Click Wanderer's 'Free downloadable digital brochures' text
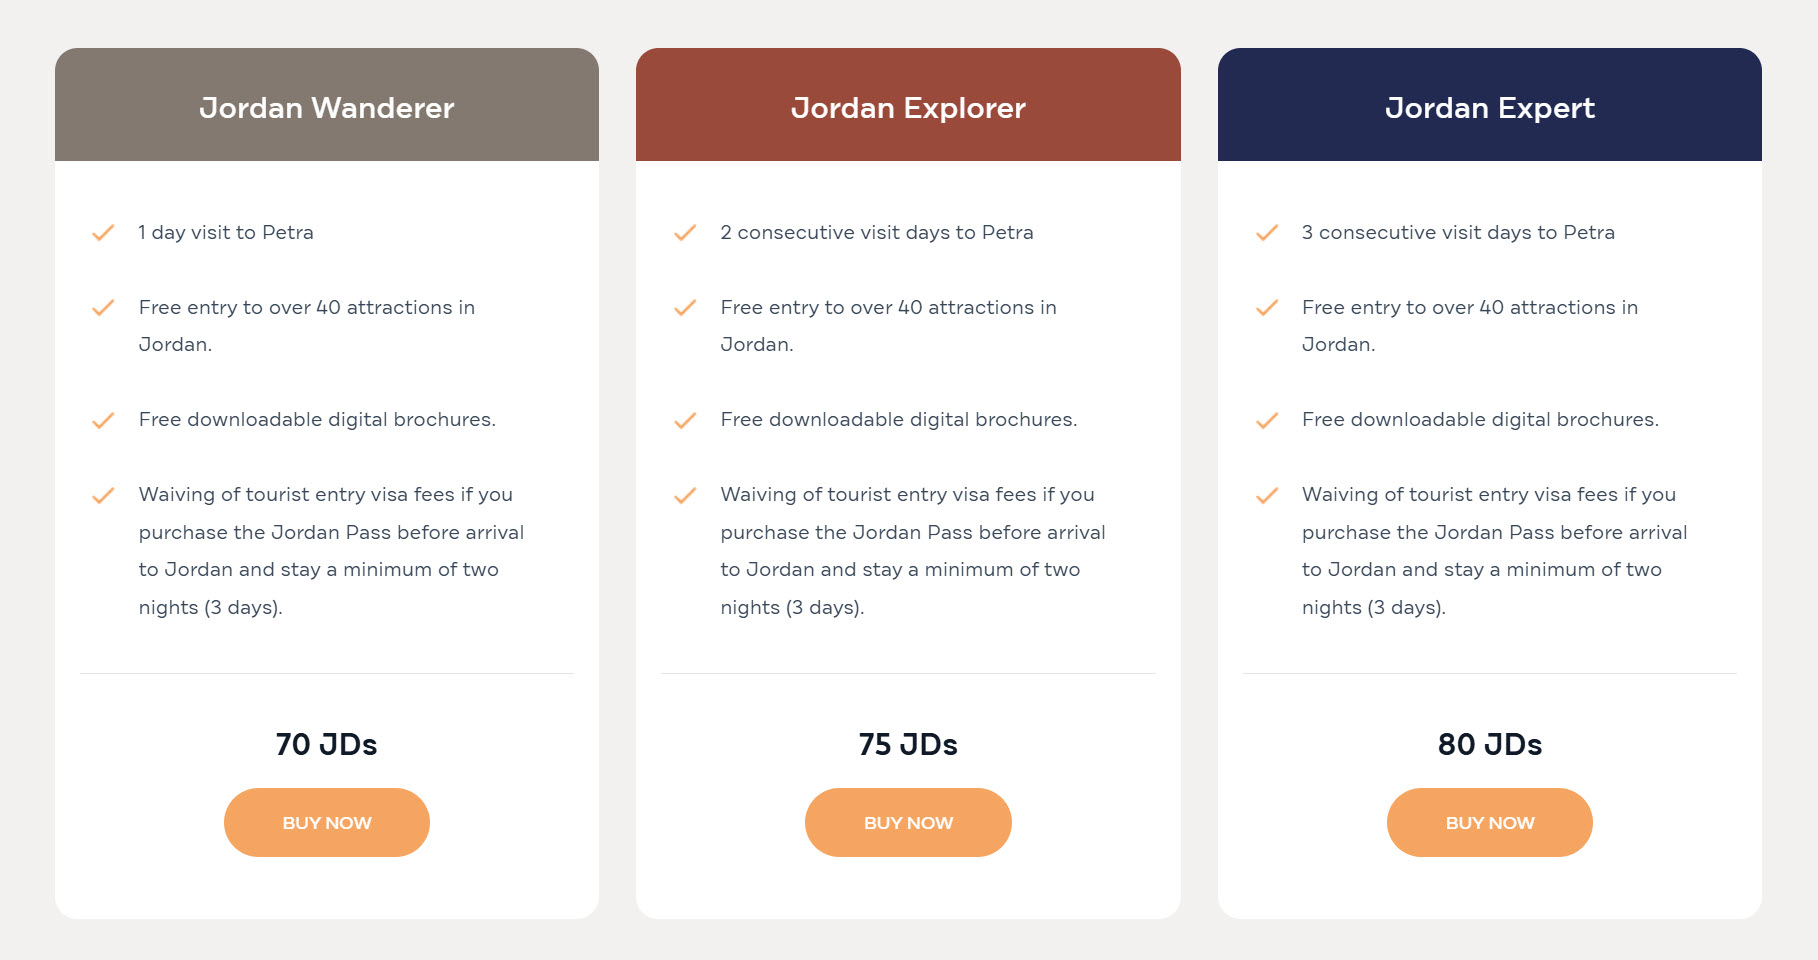Image resolution: width=1818 pixels, height=960 pixels. pyautogui.click(x=317, y=420)
